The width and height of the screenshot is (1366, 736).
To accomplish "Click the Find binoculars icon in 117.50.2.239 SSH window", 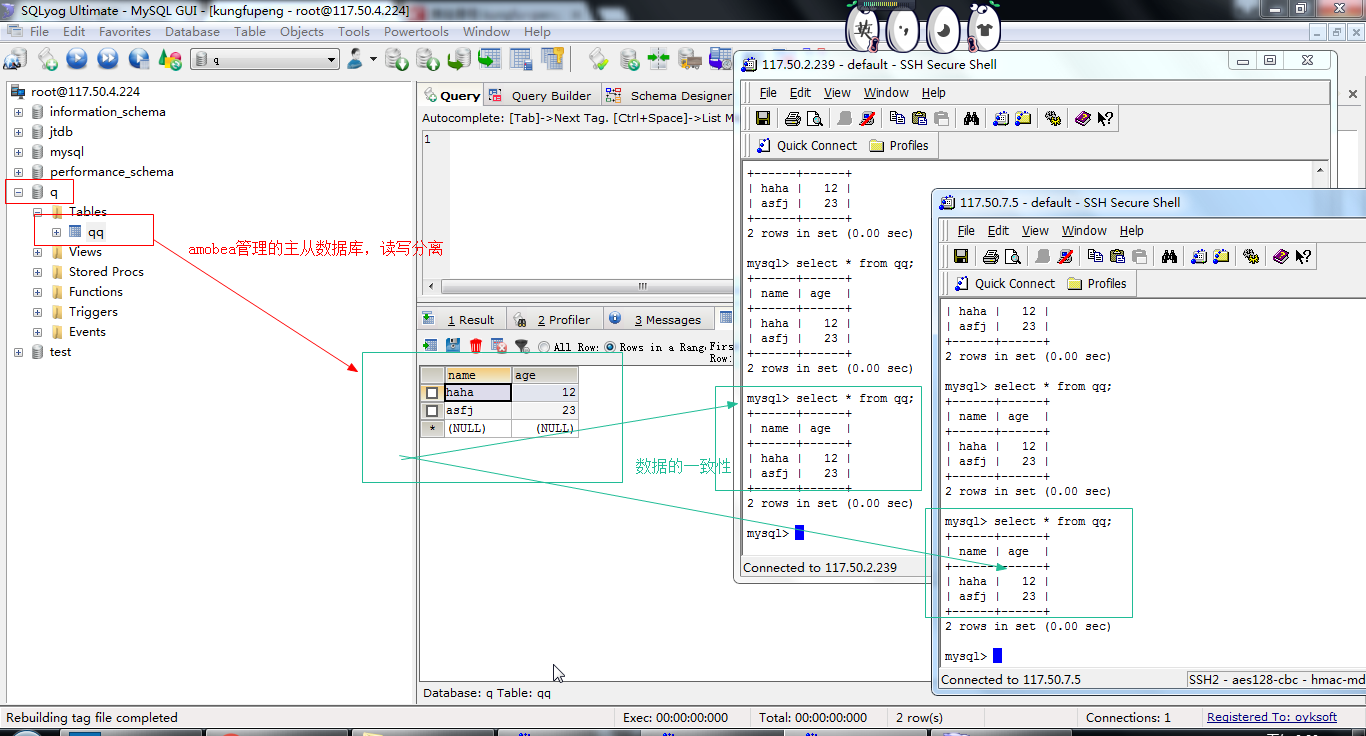I will point(971,118).
